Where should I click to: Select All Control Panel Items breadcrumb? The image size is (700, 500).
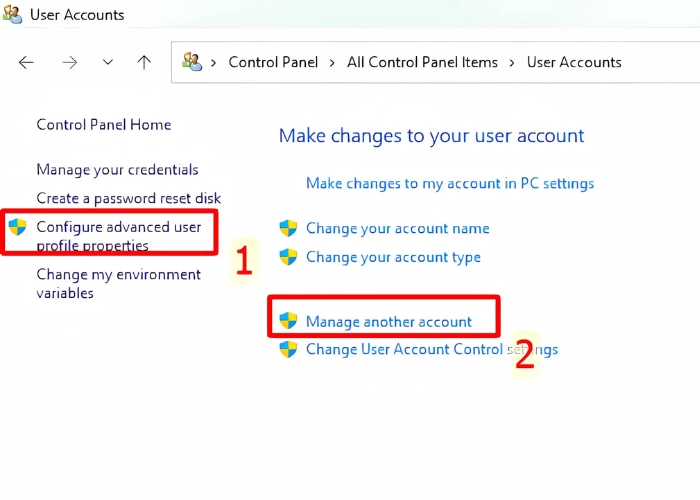point(422,62)
